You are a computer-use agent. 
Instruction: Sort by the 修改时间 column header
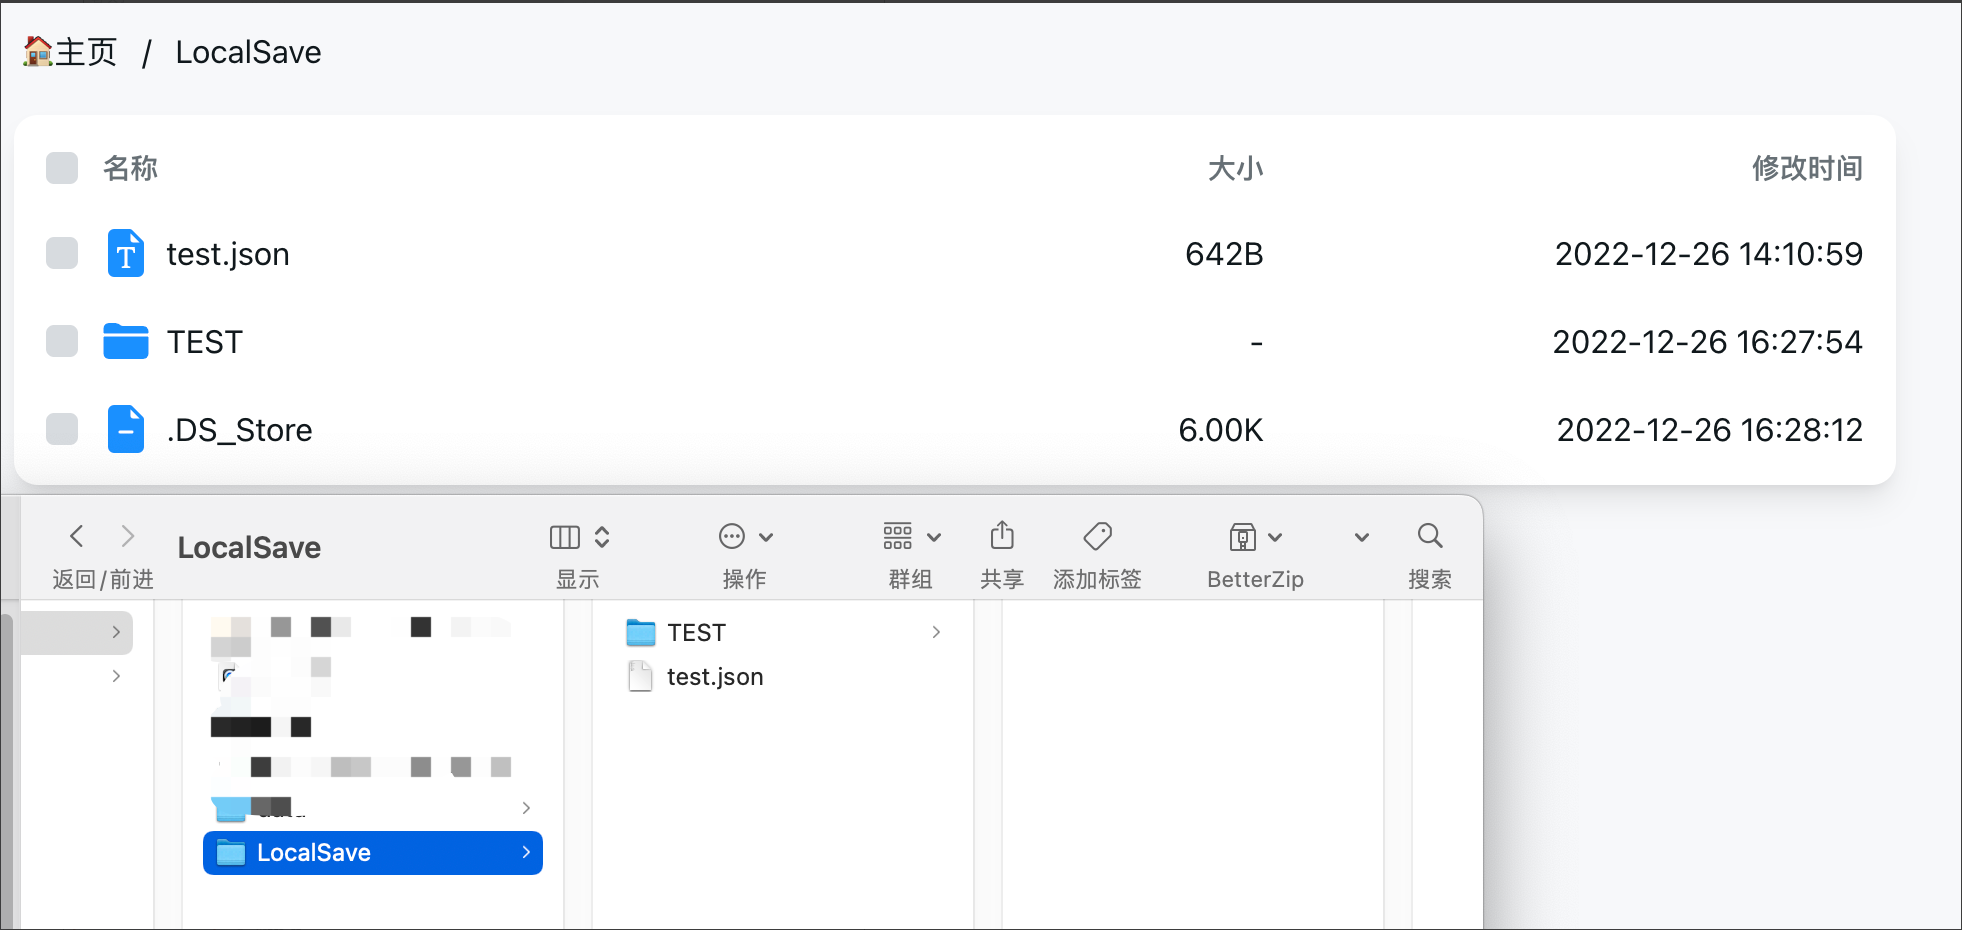(x=1806, y=168)
